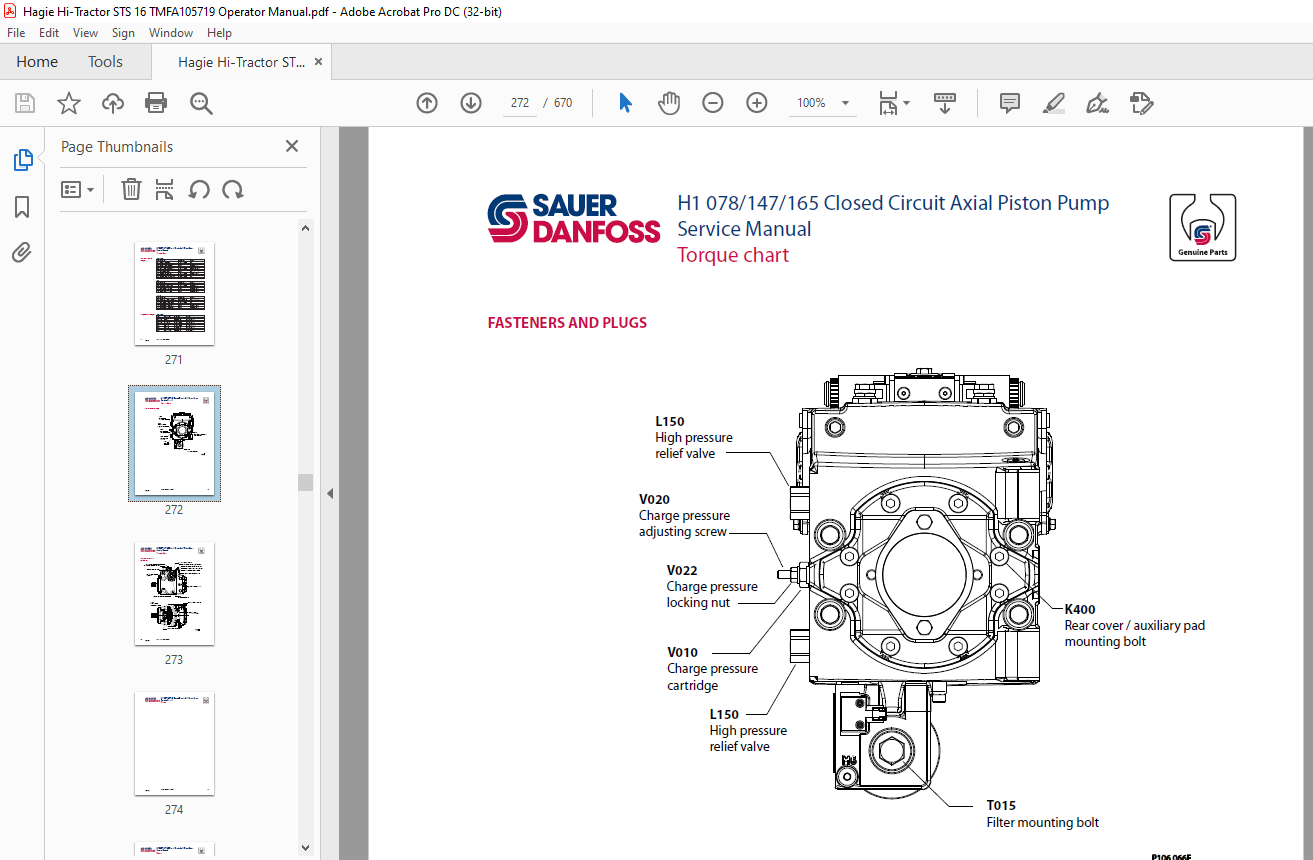Screen dimensions: 1313x860
Task: Activate the Hand pan tool
Action: [x=669, y=103]
